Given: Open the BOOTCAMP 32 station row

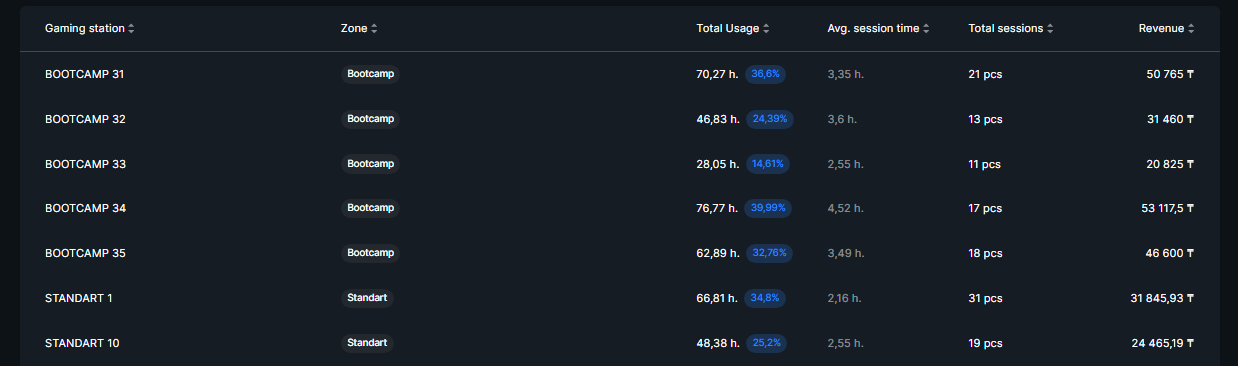Looking at the screenshot, I should (x=619, y=119).
